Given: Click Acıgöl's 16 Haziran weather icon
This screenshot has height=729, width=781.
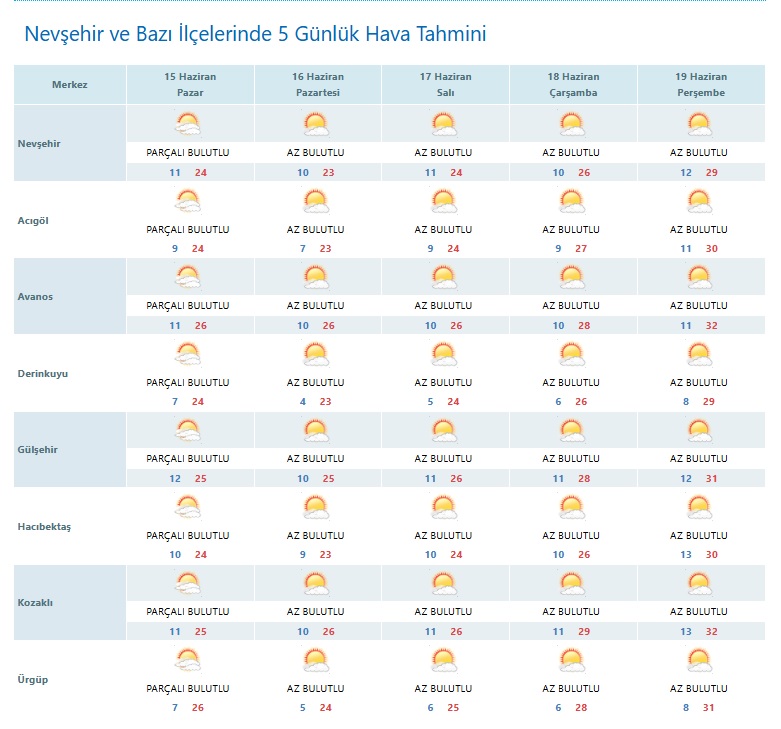Looking at the screenshot, I should [x=316, y=201].
